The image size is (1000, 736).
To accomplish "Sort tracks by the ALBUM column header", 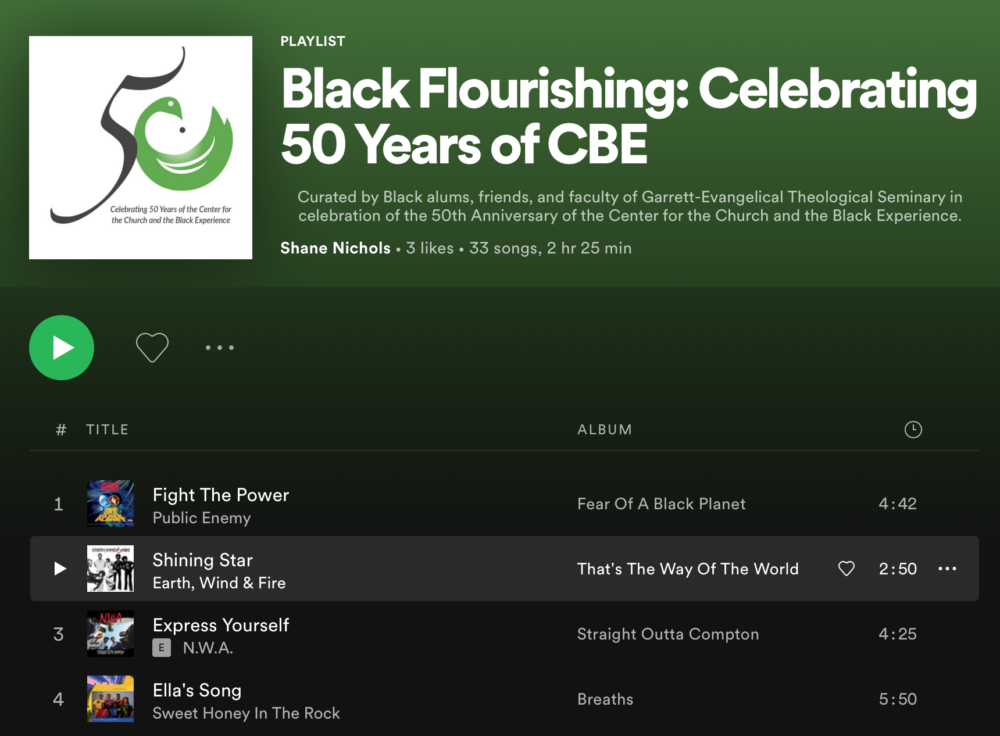I will (604, 430).
